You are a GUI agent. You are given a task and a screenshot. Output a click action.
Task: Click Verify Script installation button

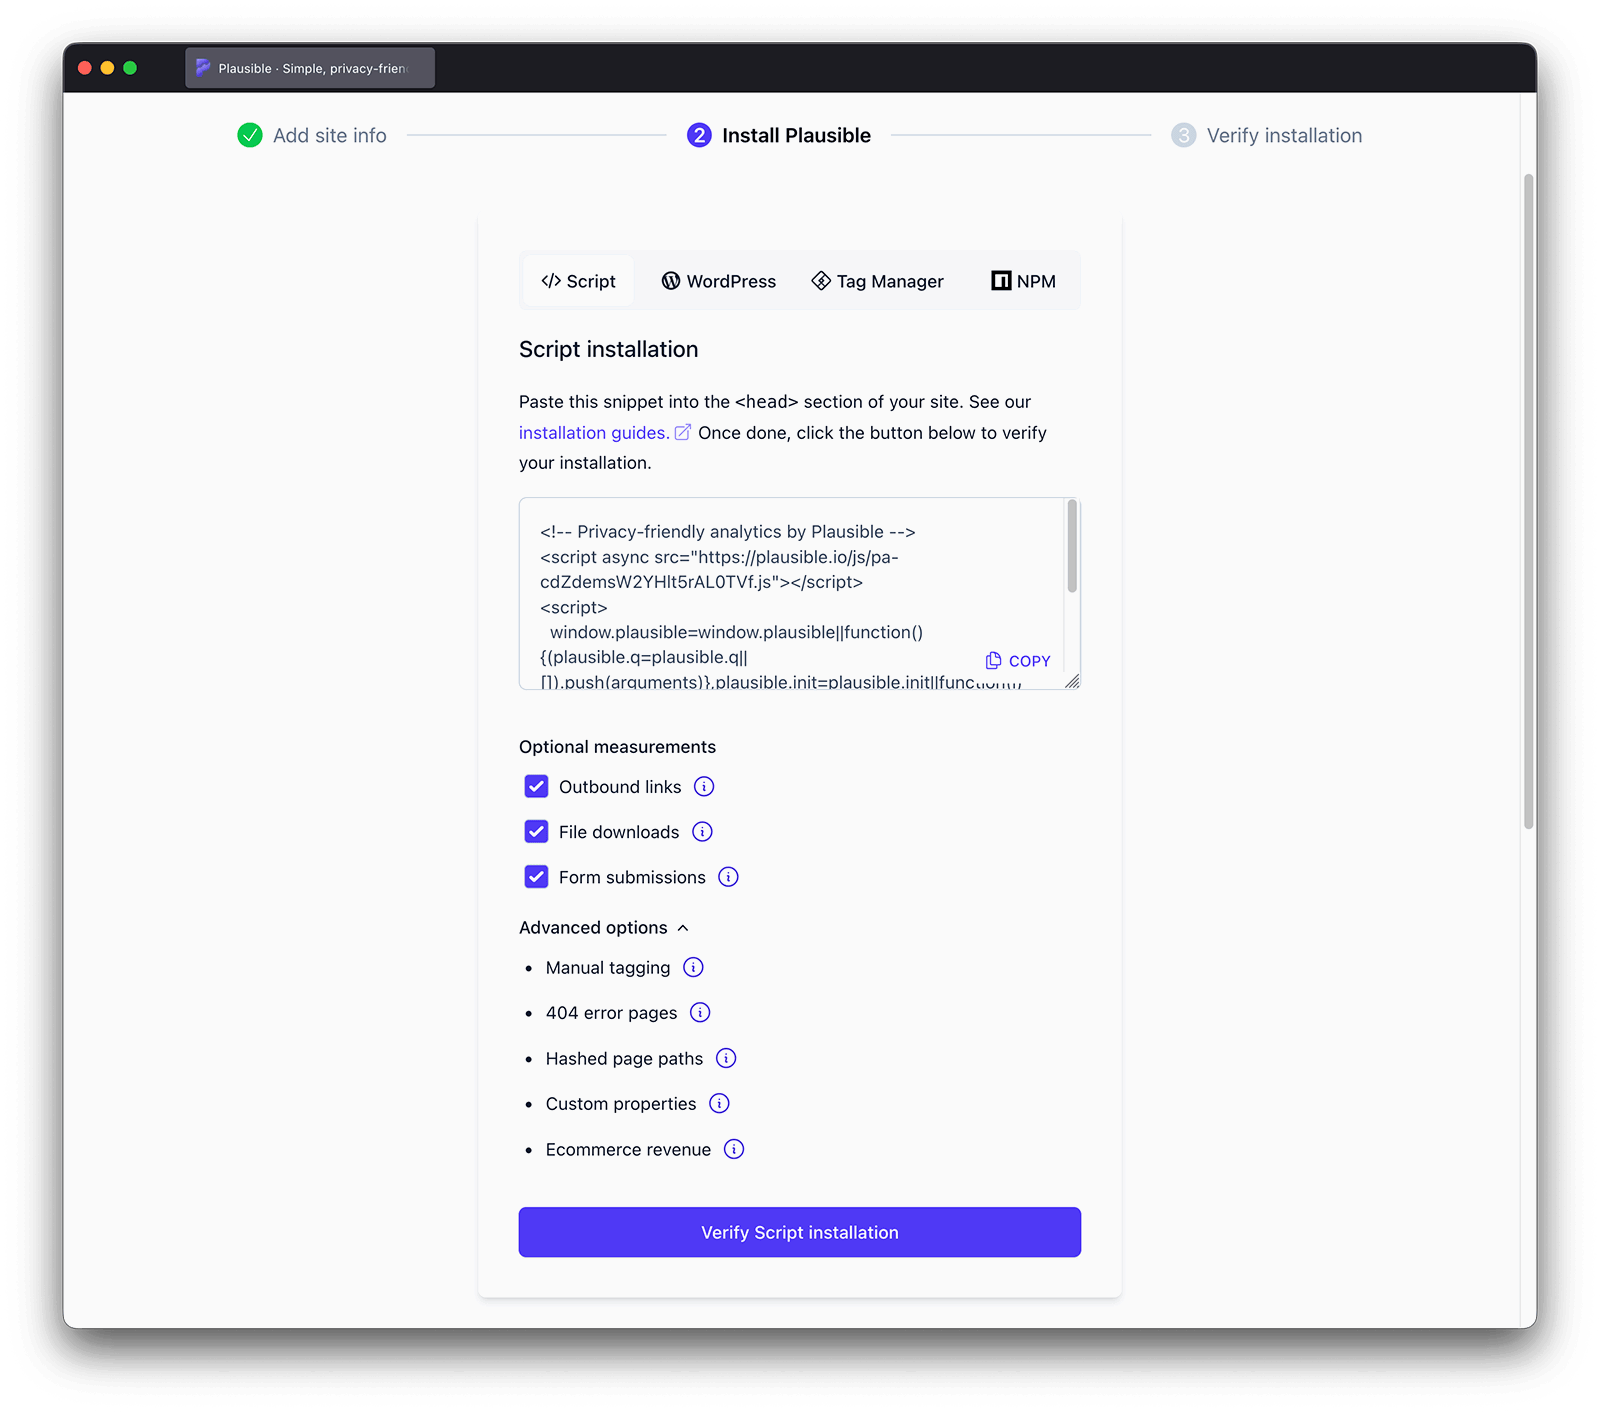[799, 1232]
